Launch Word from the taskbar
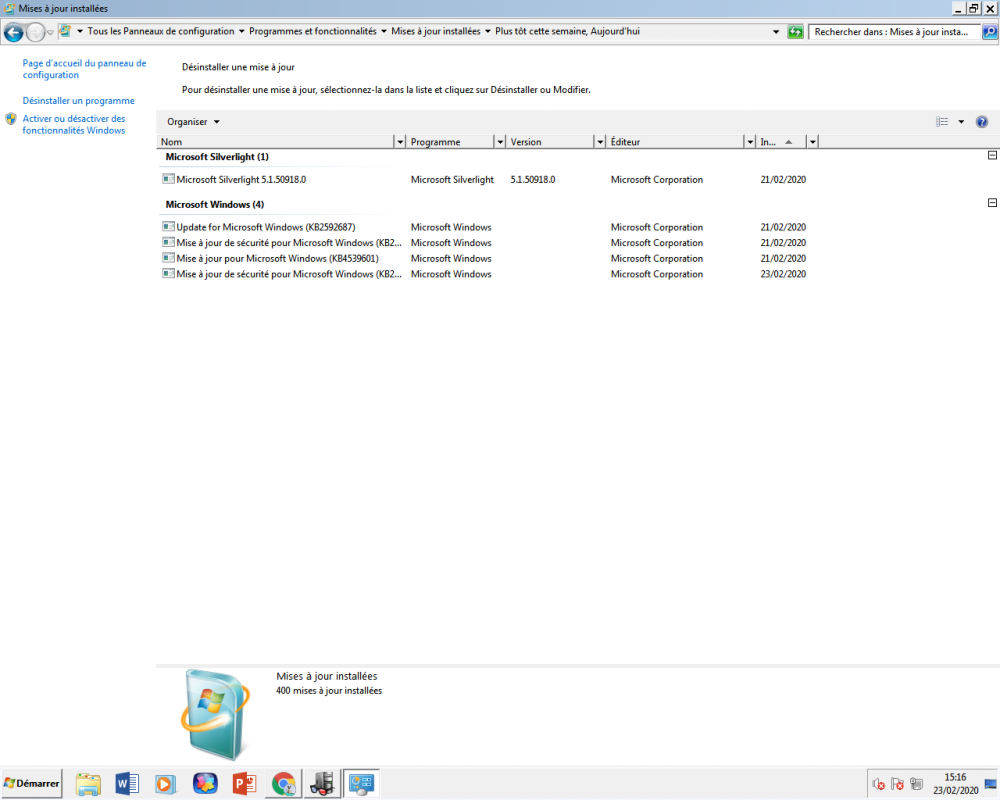 pos(128,784)
